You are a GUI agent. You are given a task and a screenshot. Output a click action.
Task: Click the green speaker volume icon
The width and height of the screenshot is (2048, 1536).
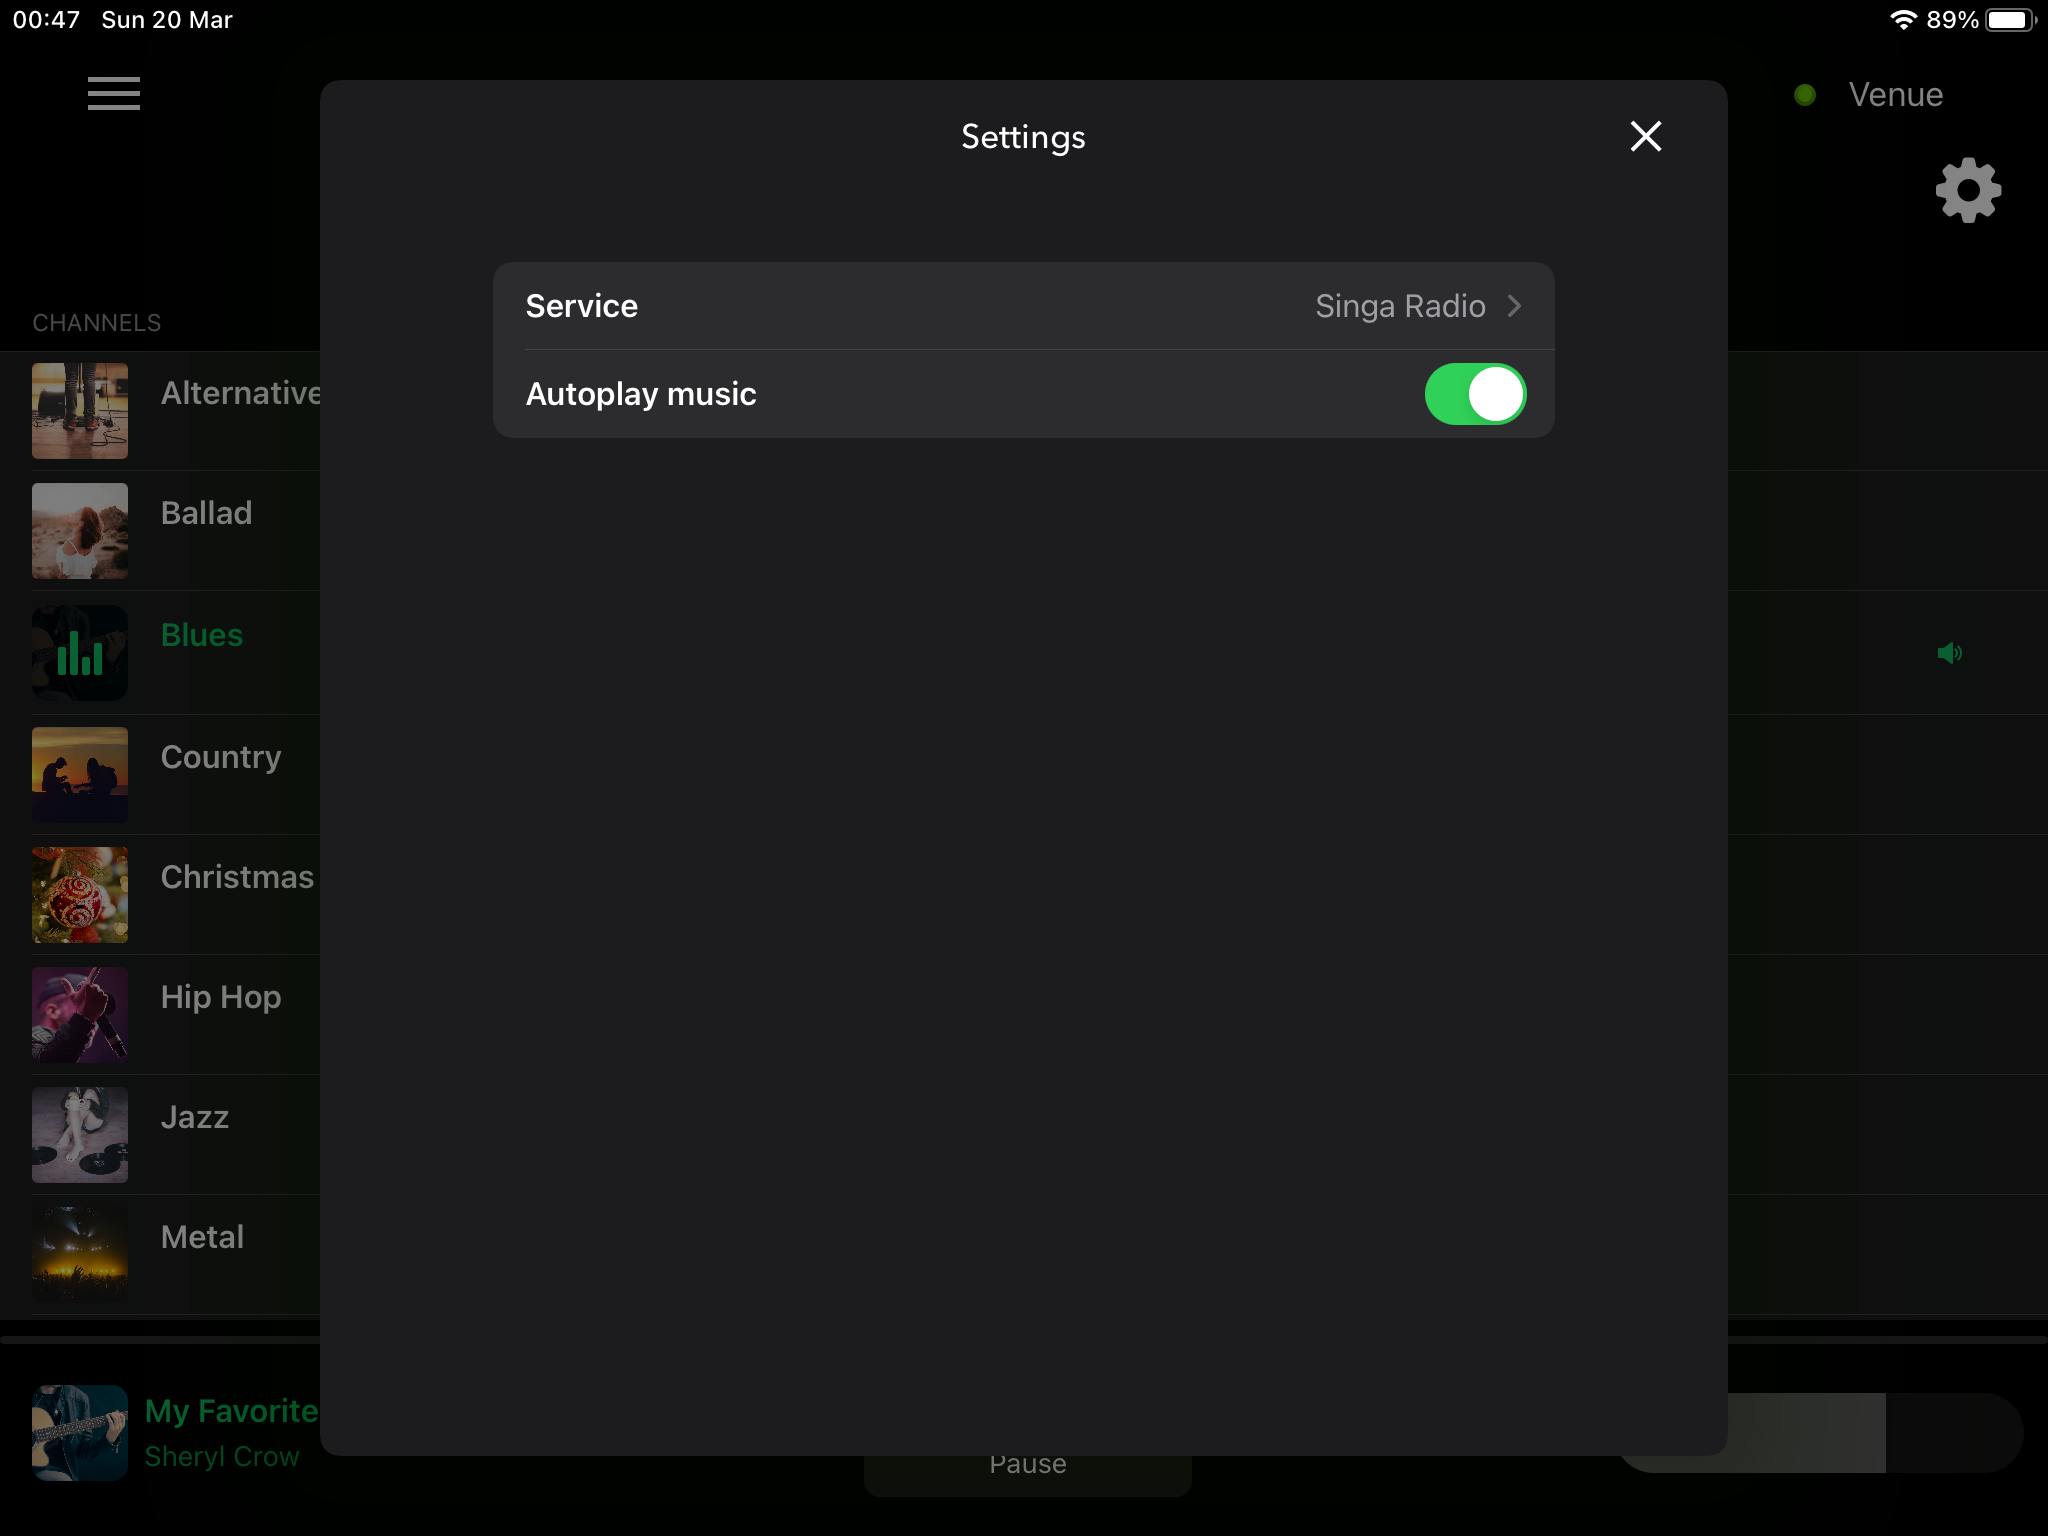pyautogui.click(x=1949, y=653)
